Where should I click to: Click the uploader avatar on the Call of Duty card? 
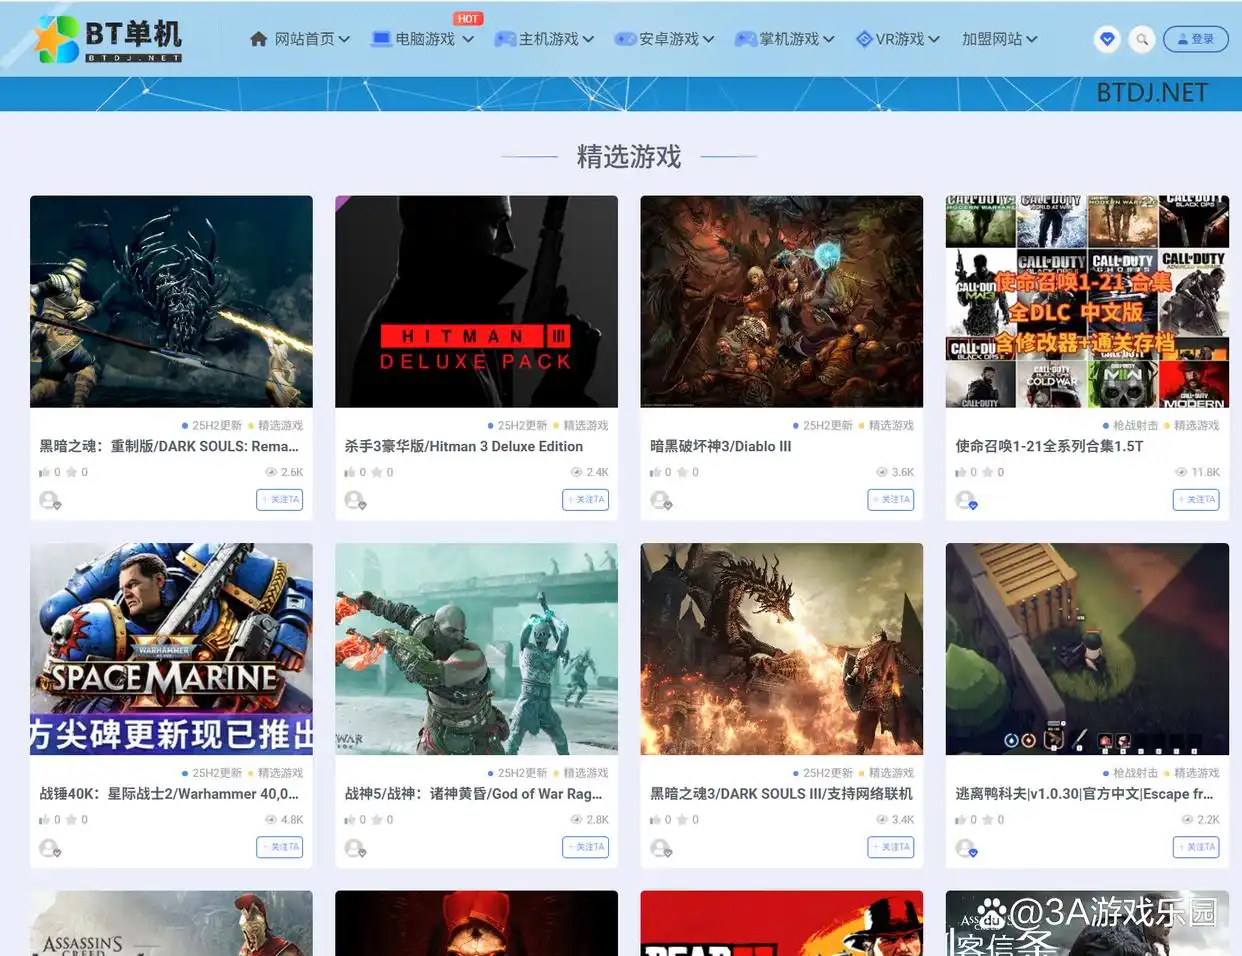pyautogui.click(x=964, y=499)
